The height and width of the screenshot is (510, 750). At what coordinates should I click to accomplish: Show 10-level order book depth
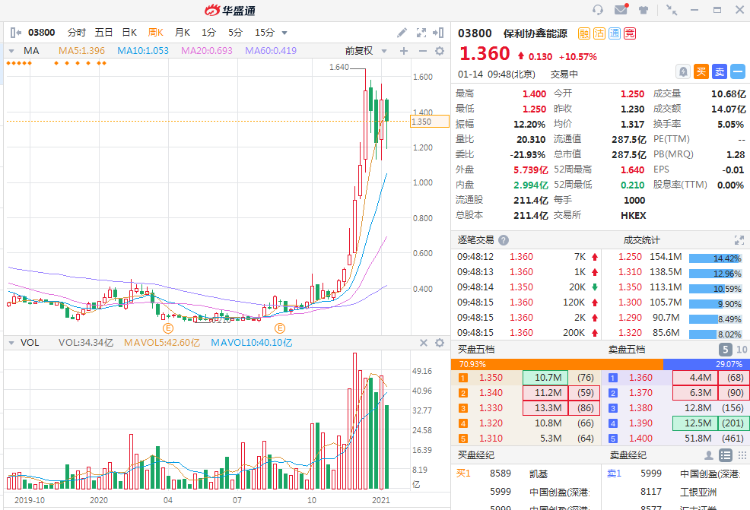pos(741,350)
